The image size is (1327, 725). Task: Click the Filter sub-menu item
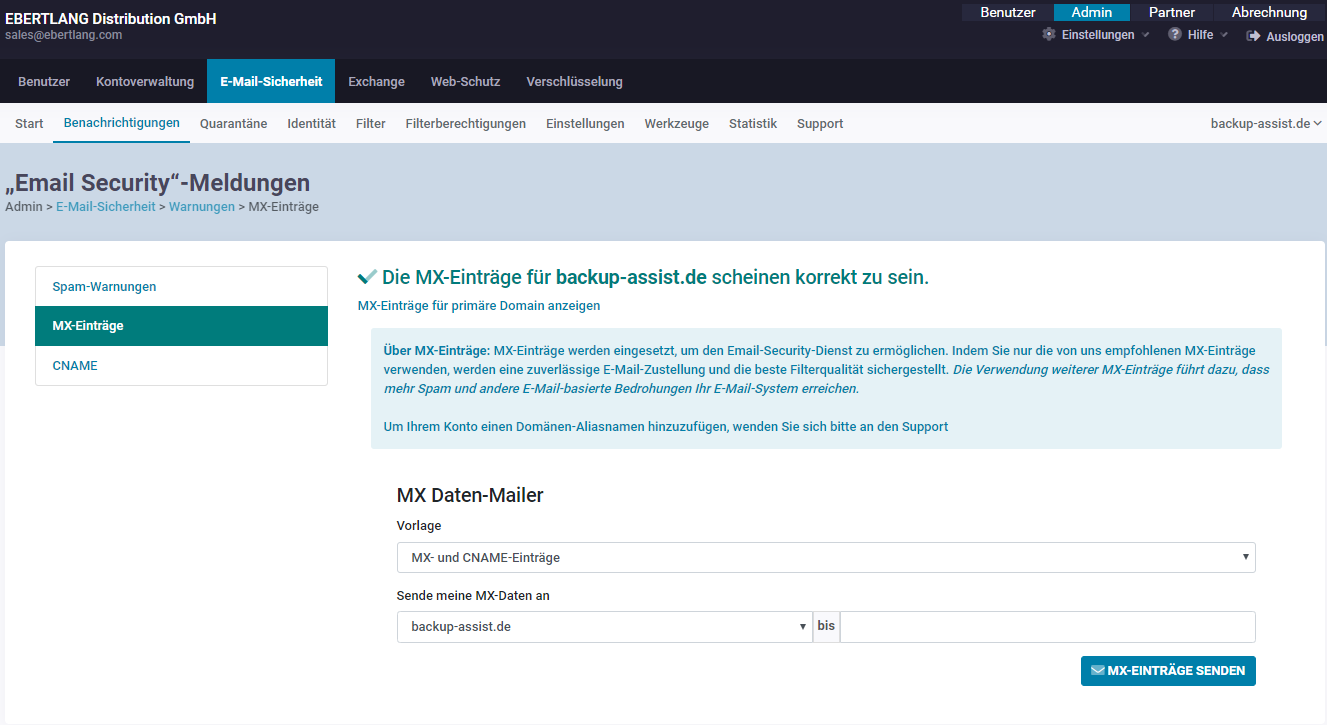point(371,124)
